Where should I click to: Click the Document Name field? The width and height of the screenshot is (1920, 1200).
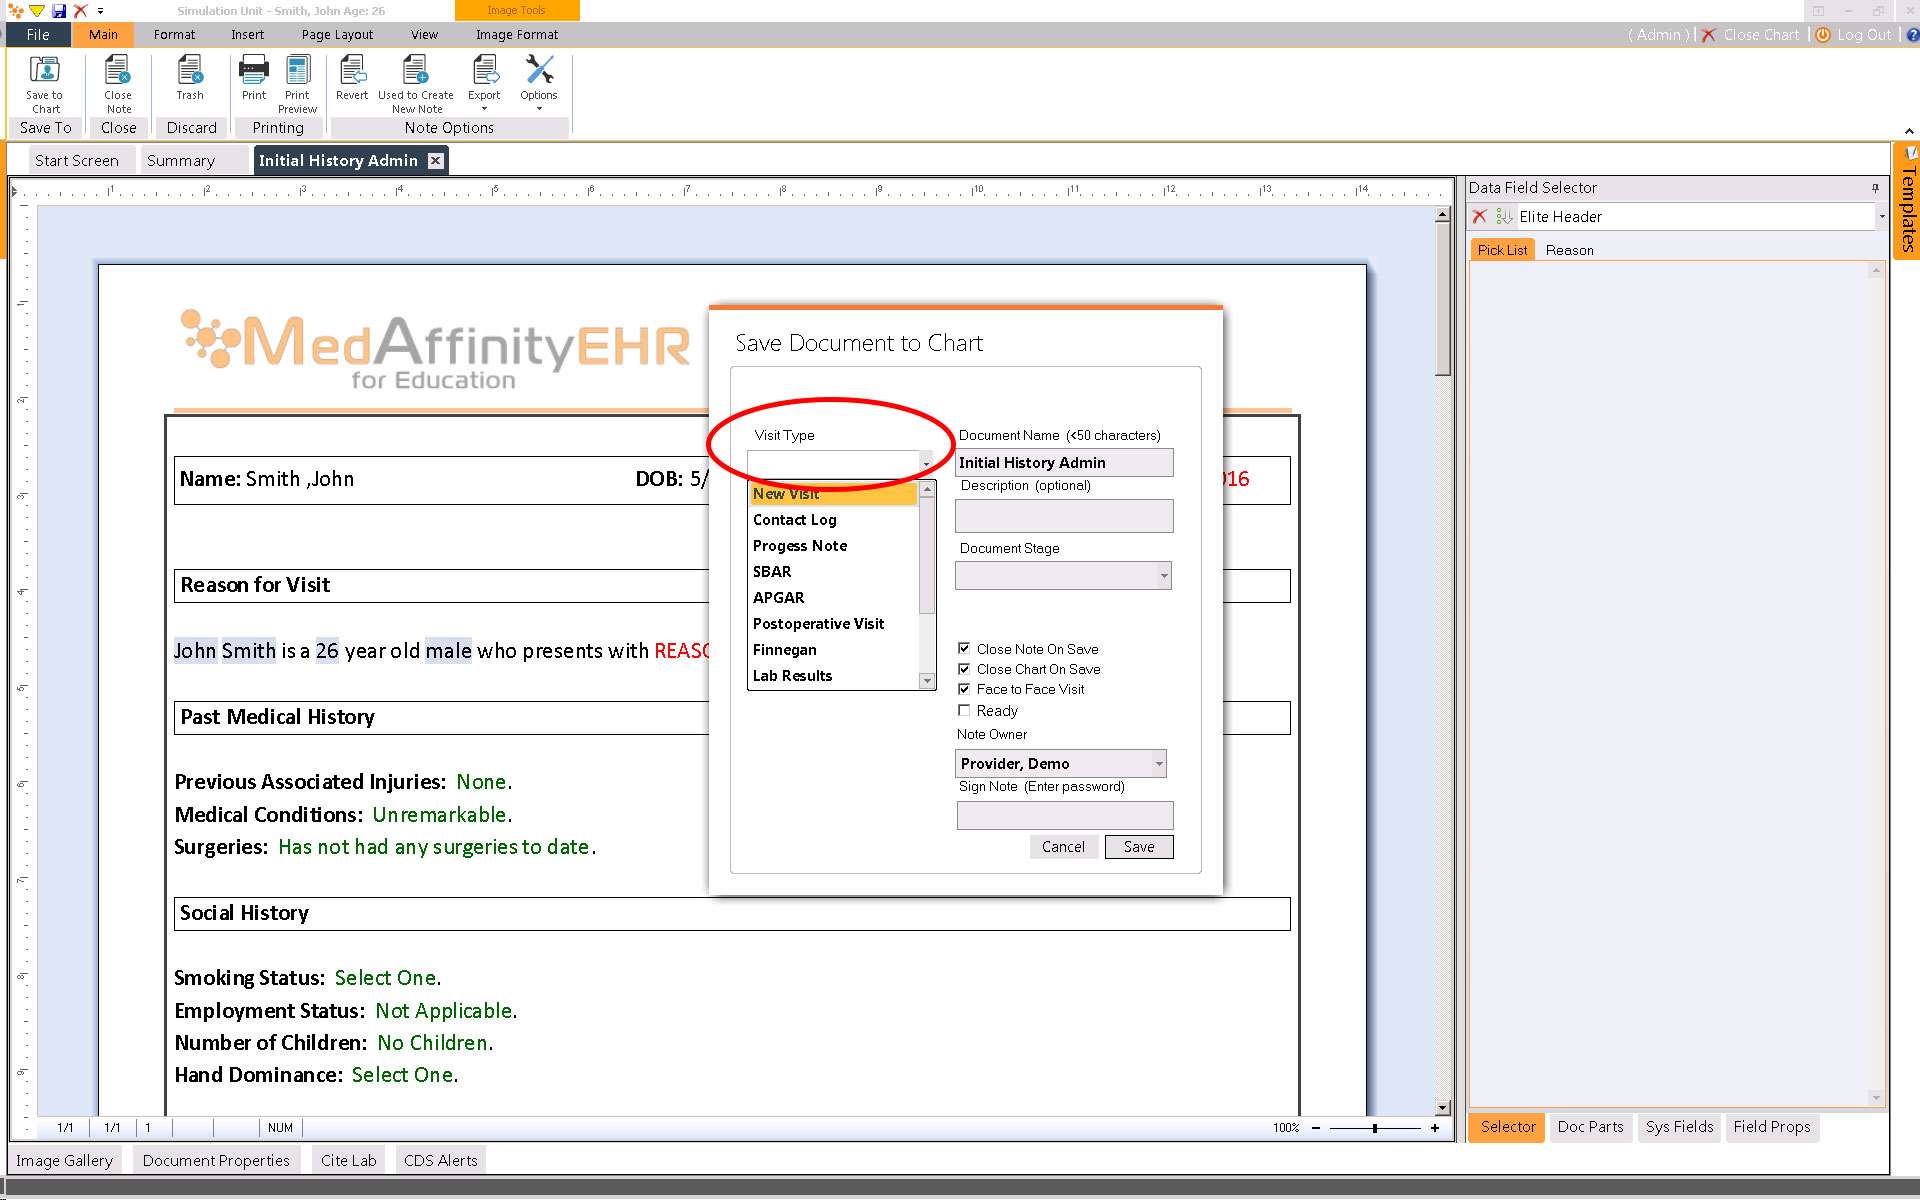[x=1064, y=462]
